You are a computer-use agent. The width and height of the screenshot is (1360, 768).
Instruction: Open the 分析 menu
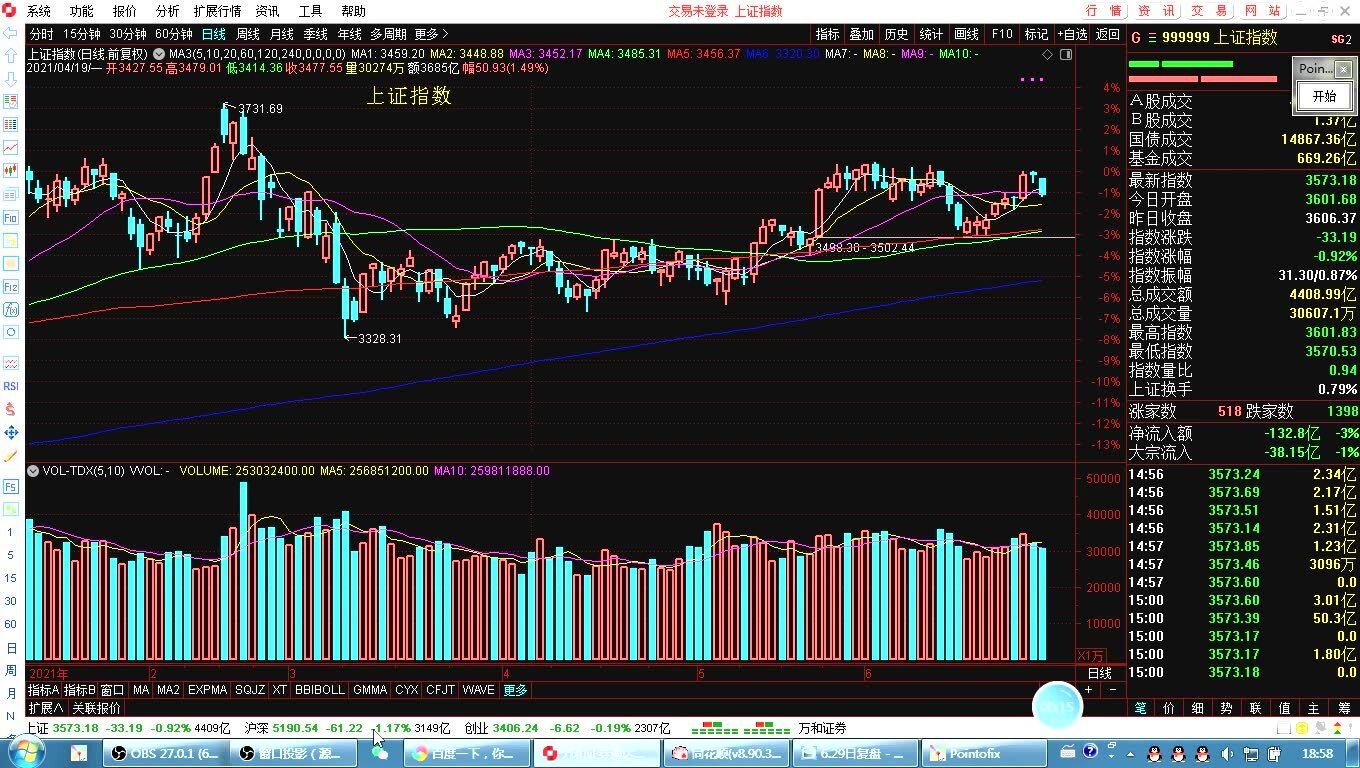(x=167, y=11)
